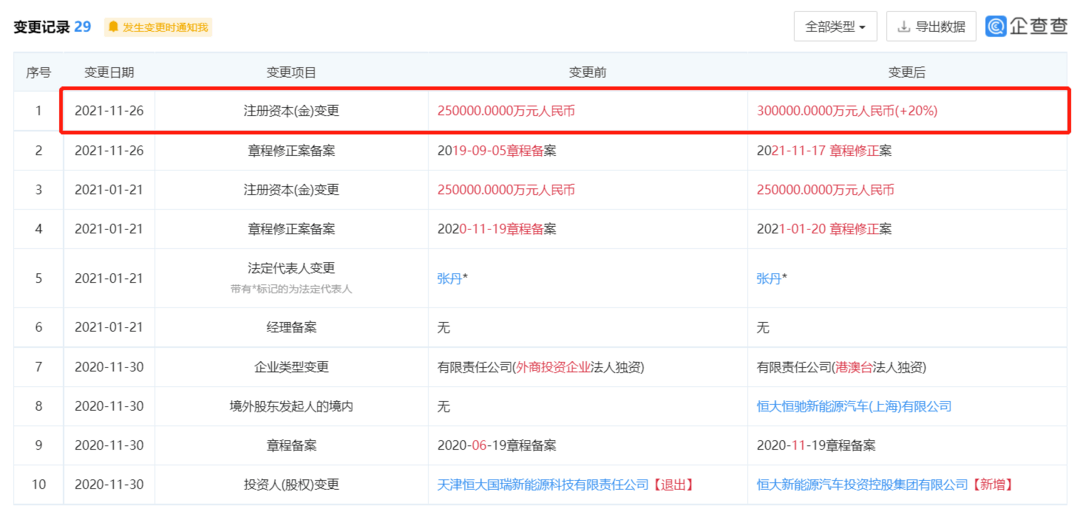Open the 张丹 link in 变更前 column
This screenshot has width=1080, height=520.
[449, 278]
